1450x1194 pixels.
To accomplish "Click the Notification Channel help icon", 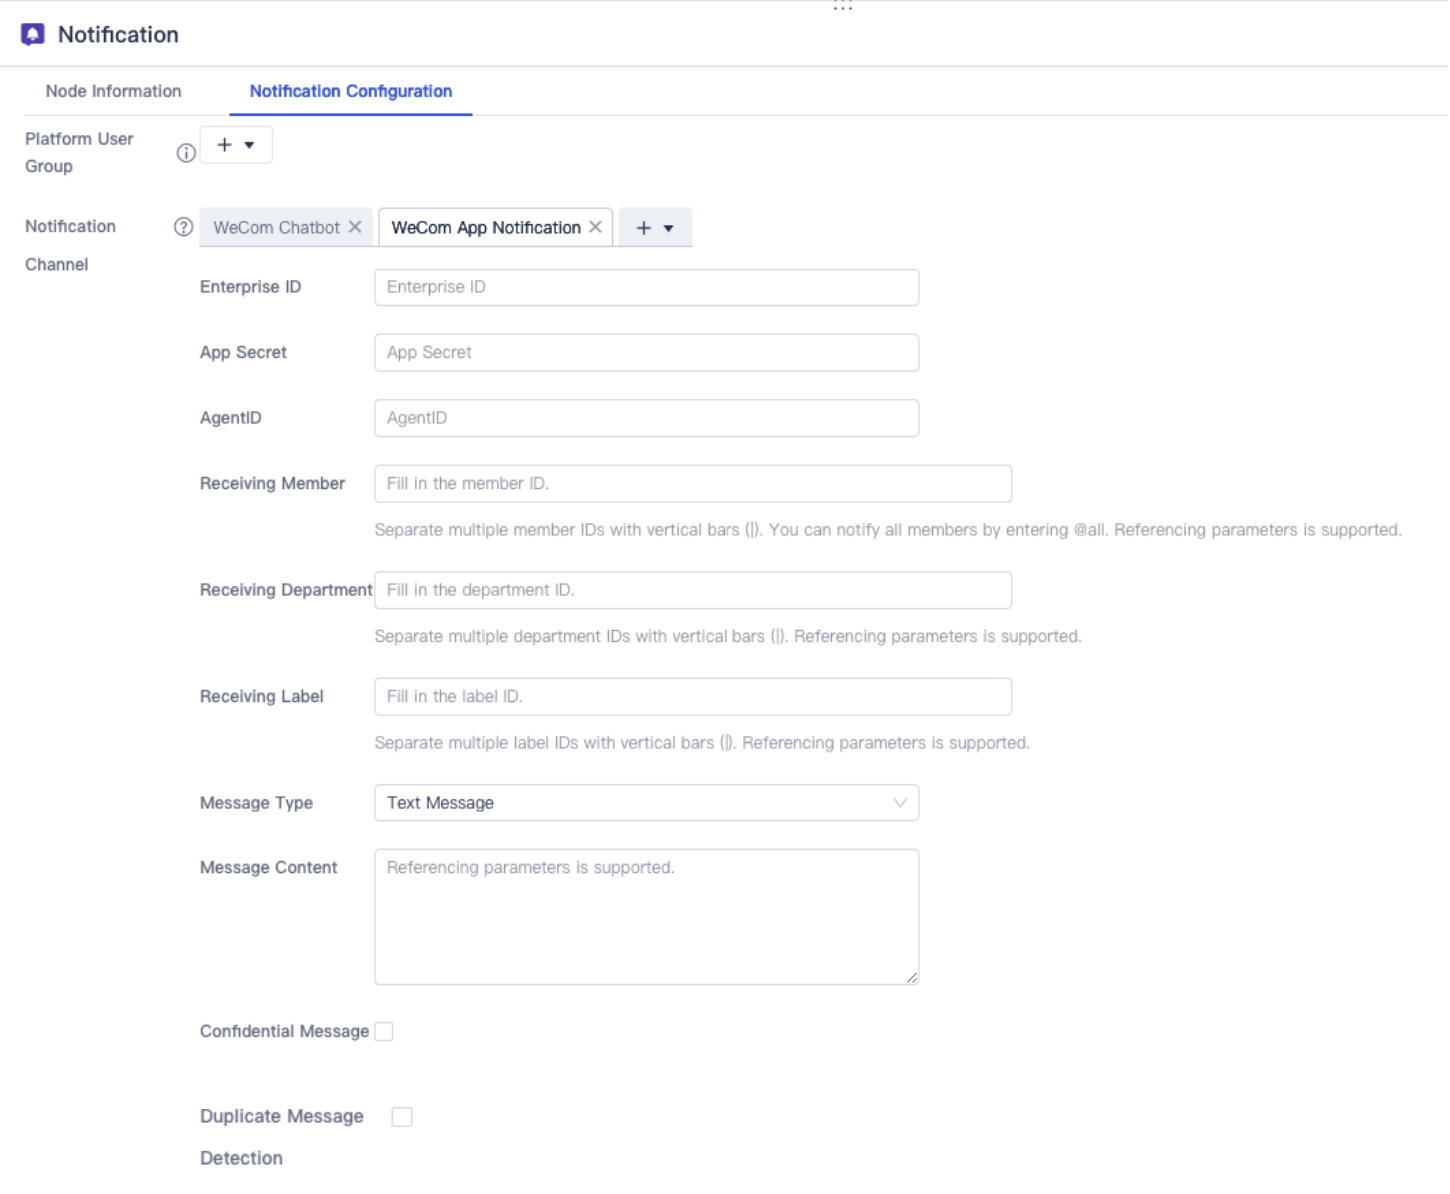I will [x=183, y=227].
